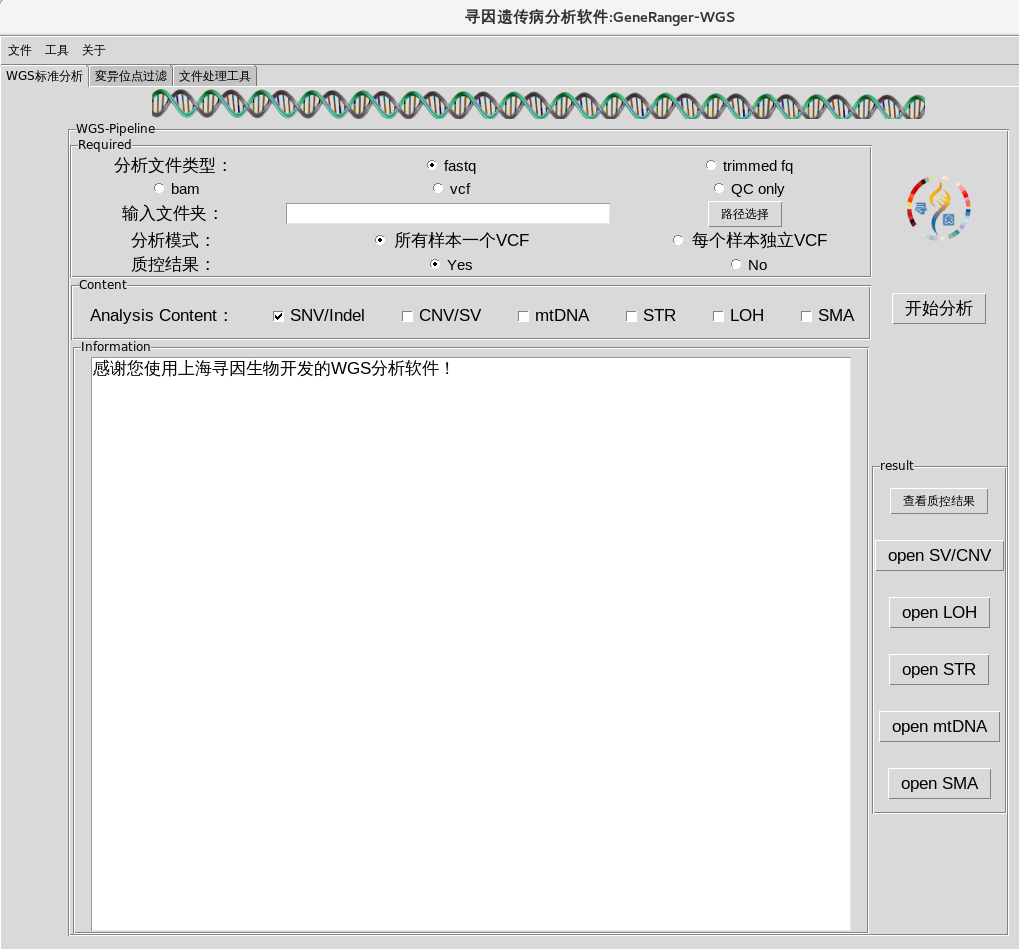Select 每个样本独立VCF analysis mode

tap(679, 241)
